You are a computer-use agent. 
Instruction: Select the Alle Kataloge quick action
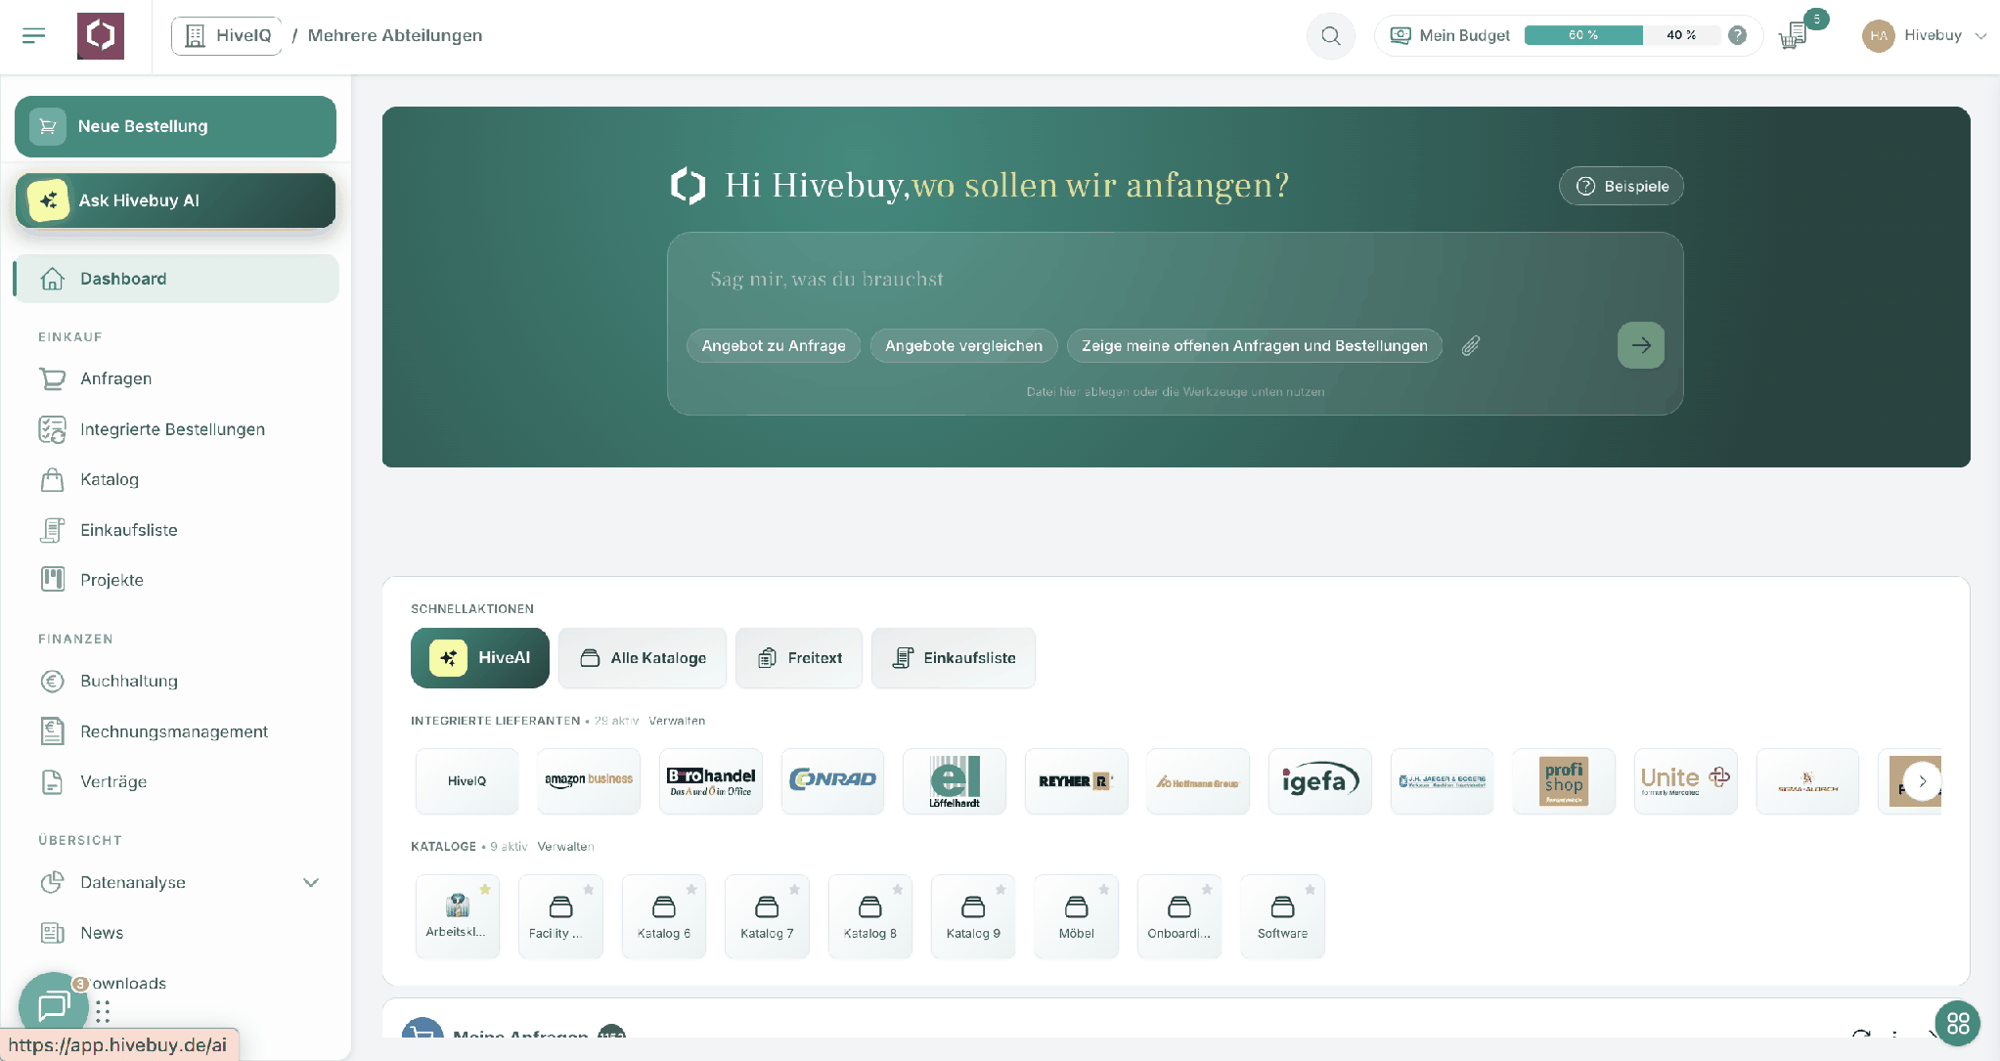coord(642,658)
